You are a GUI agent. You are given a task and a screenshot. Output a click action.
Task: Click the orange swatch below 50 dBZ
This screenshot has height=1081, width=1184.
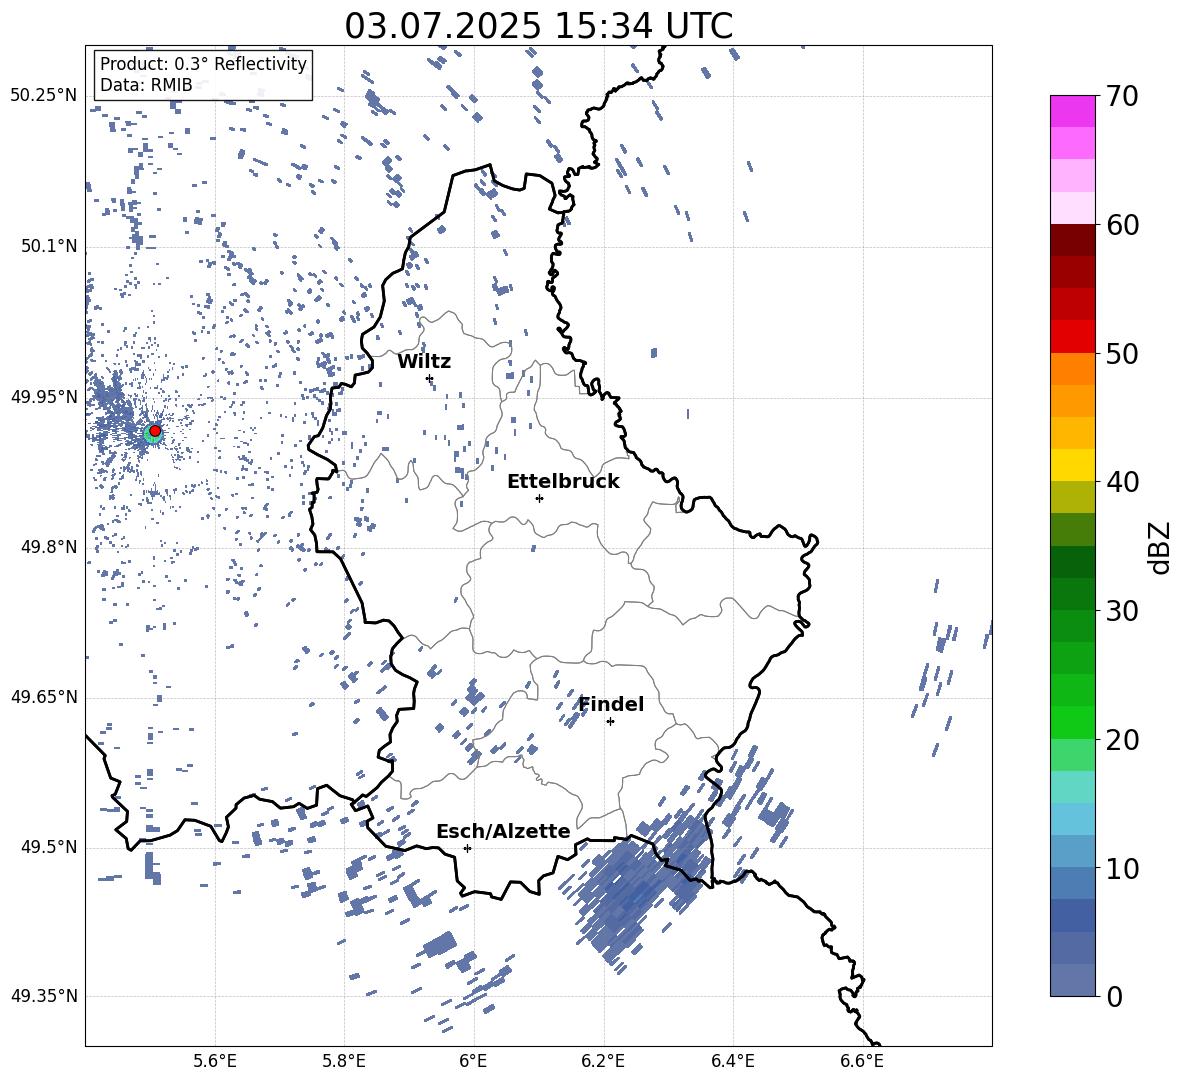click(1072, 368)
